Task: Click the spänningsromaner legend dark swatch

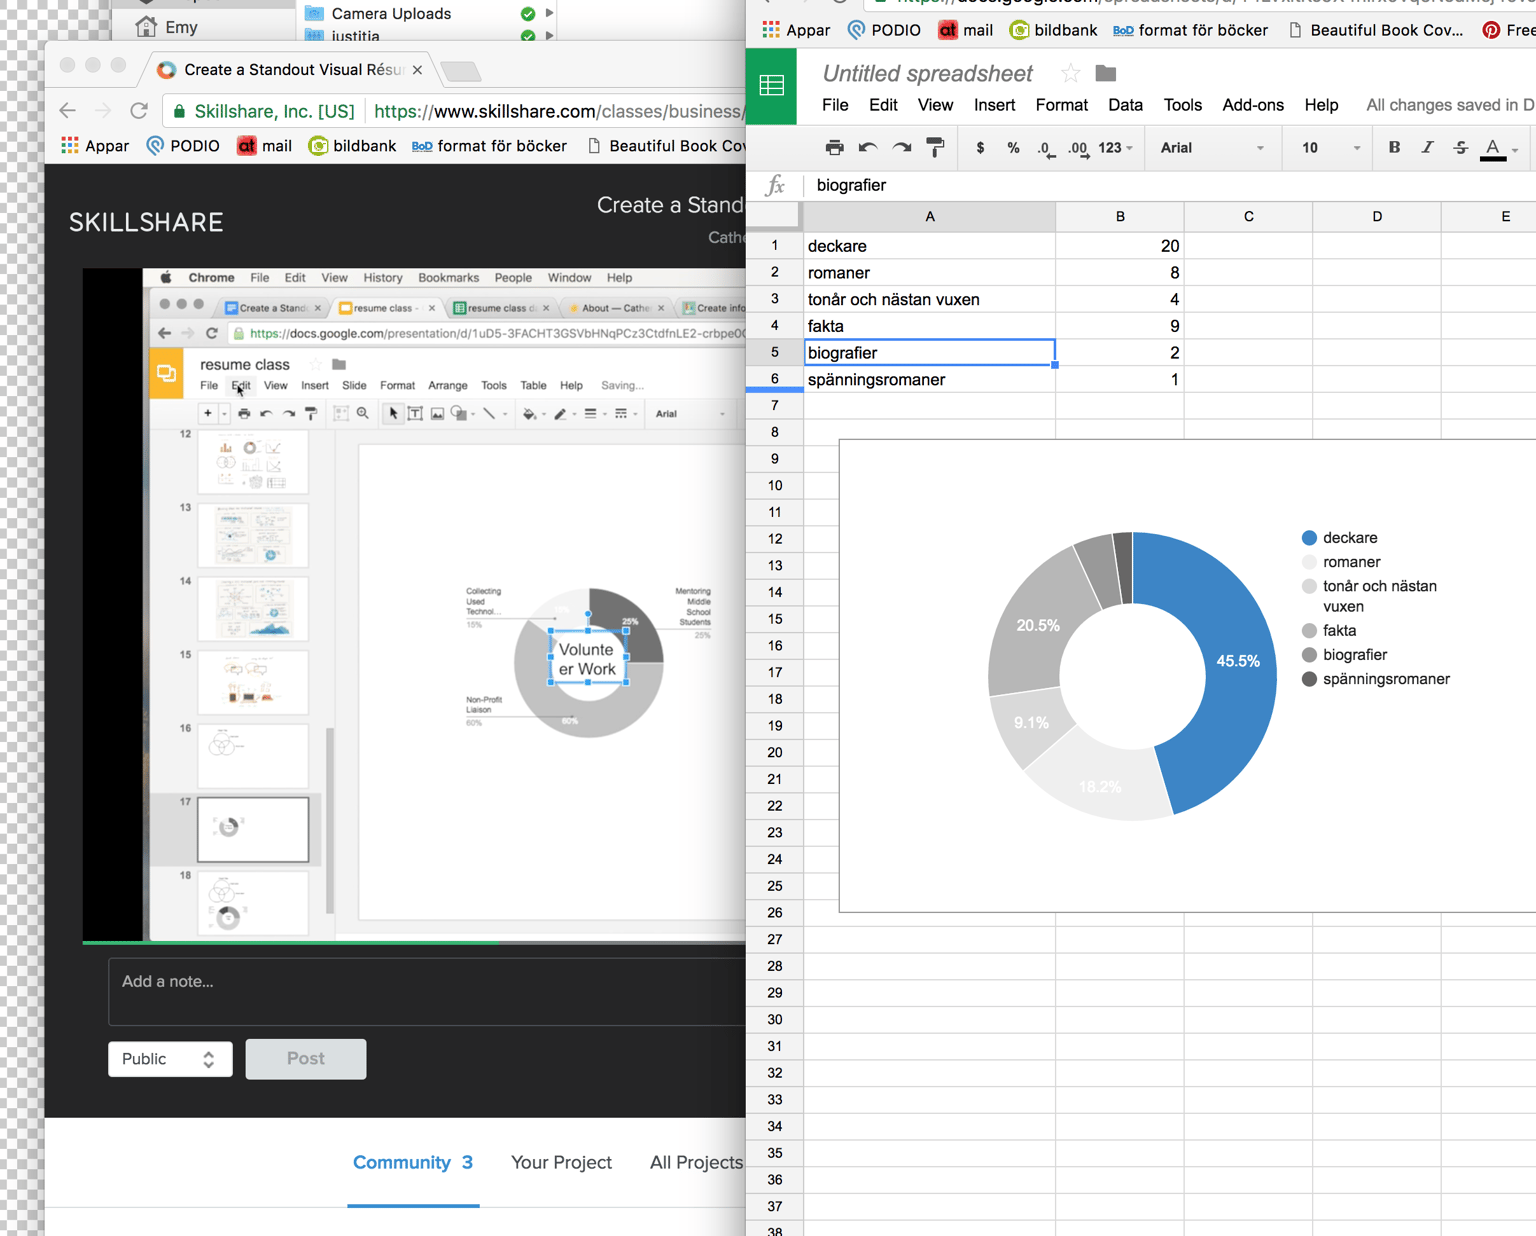Action: pyautogui.click(x=1309, y=679)
